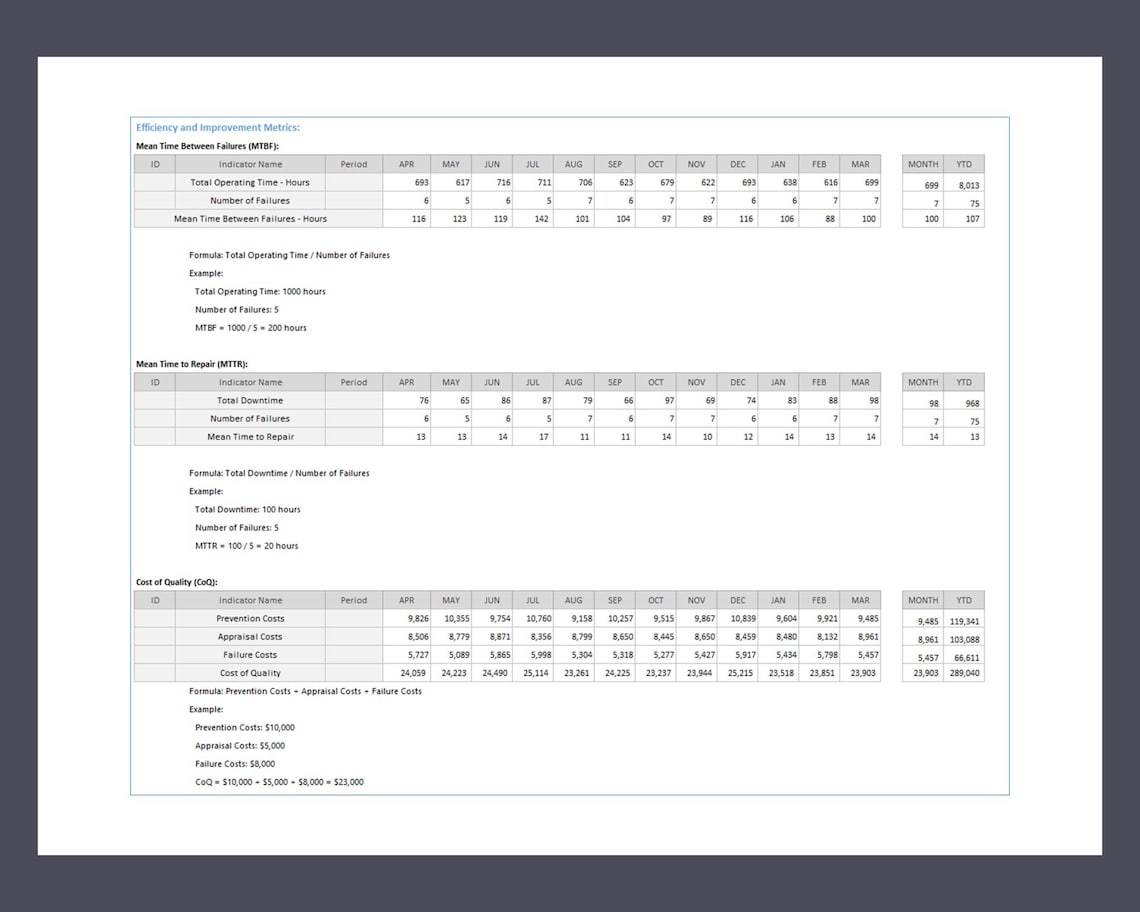The width and height of the screenshot is (1140, 912).
Task: Click the CoQ example line showing $23,000
Action: [x=277, y=782]
